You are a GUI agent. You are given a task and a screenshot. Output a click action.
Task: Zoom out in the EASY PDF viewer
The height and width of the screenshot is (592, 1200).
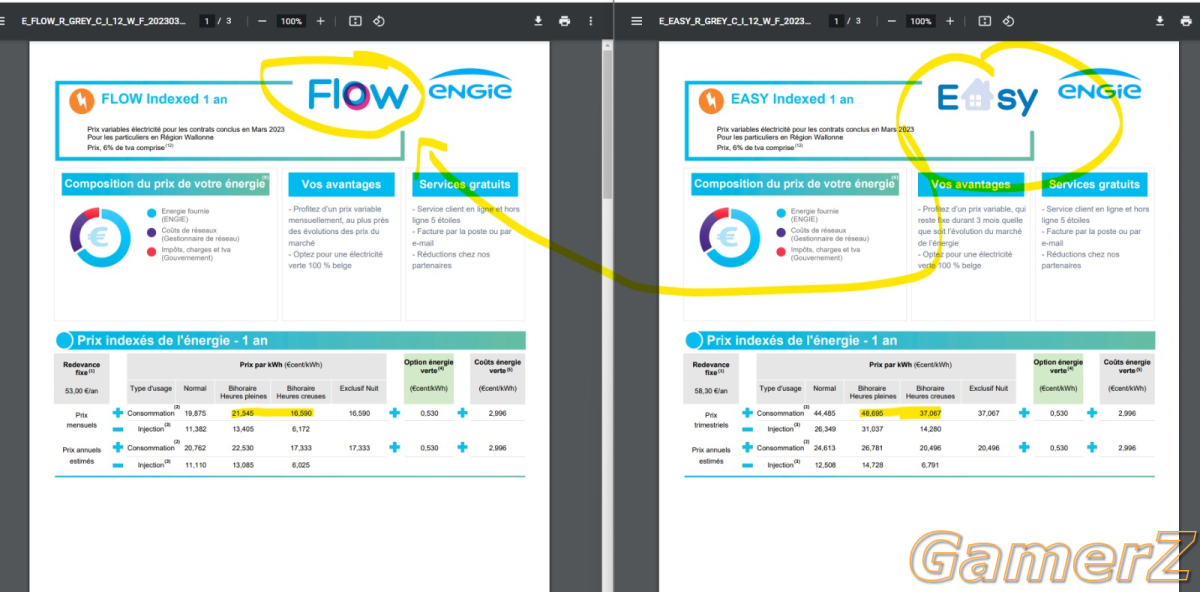[x=892, y=21]
